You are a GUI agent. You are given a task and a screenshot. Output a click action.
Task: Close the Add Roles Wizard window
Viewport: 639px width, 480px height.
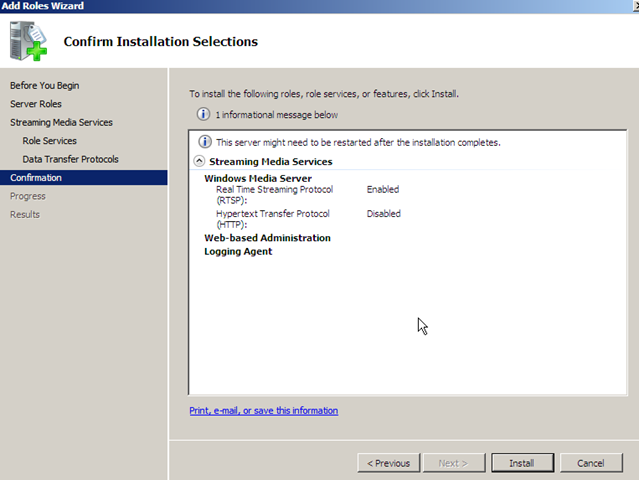coord(635,6)
